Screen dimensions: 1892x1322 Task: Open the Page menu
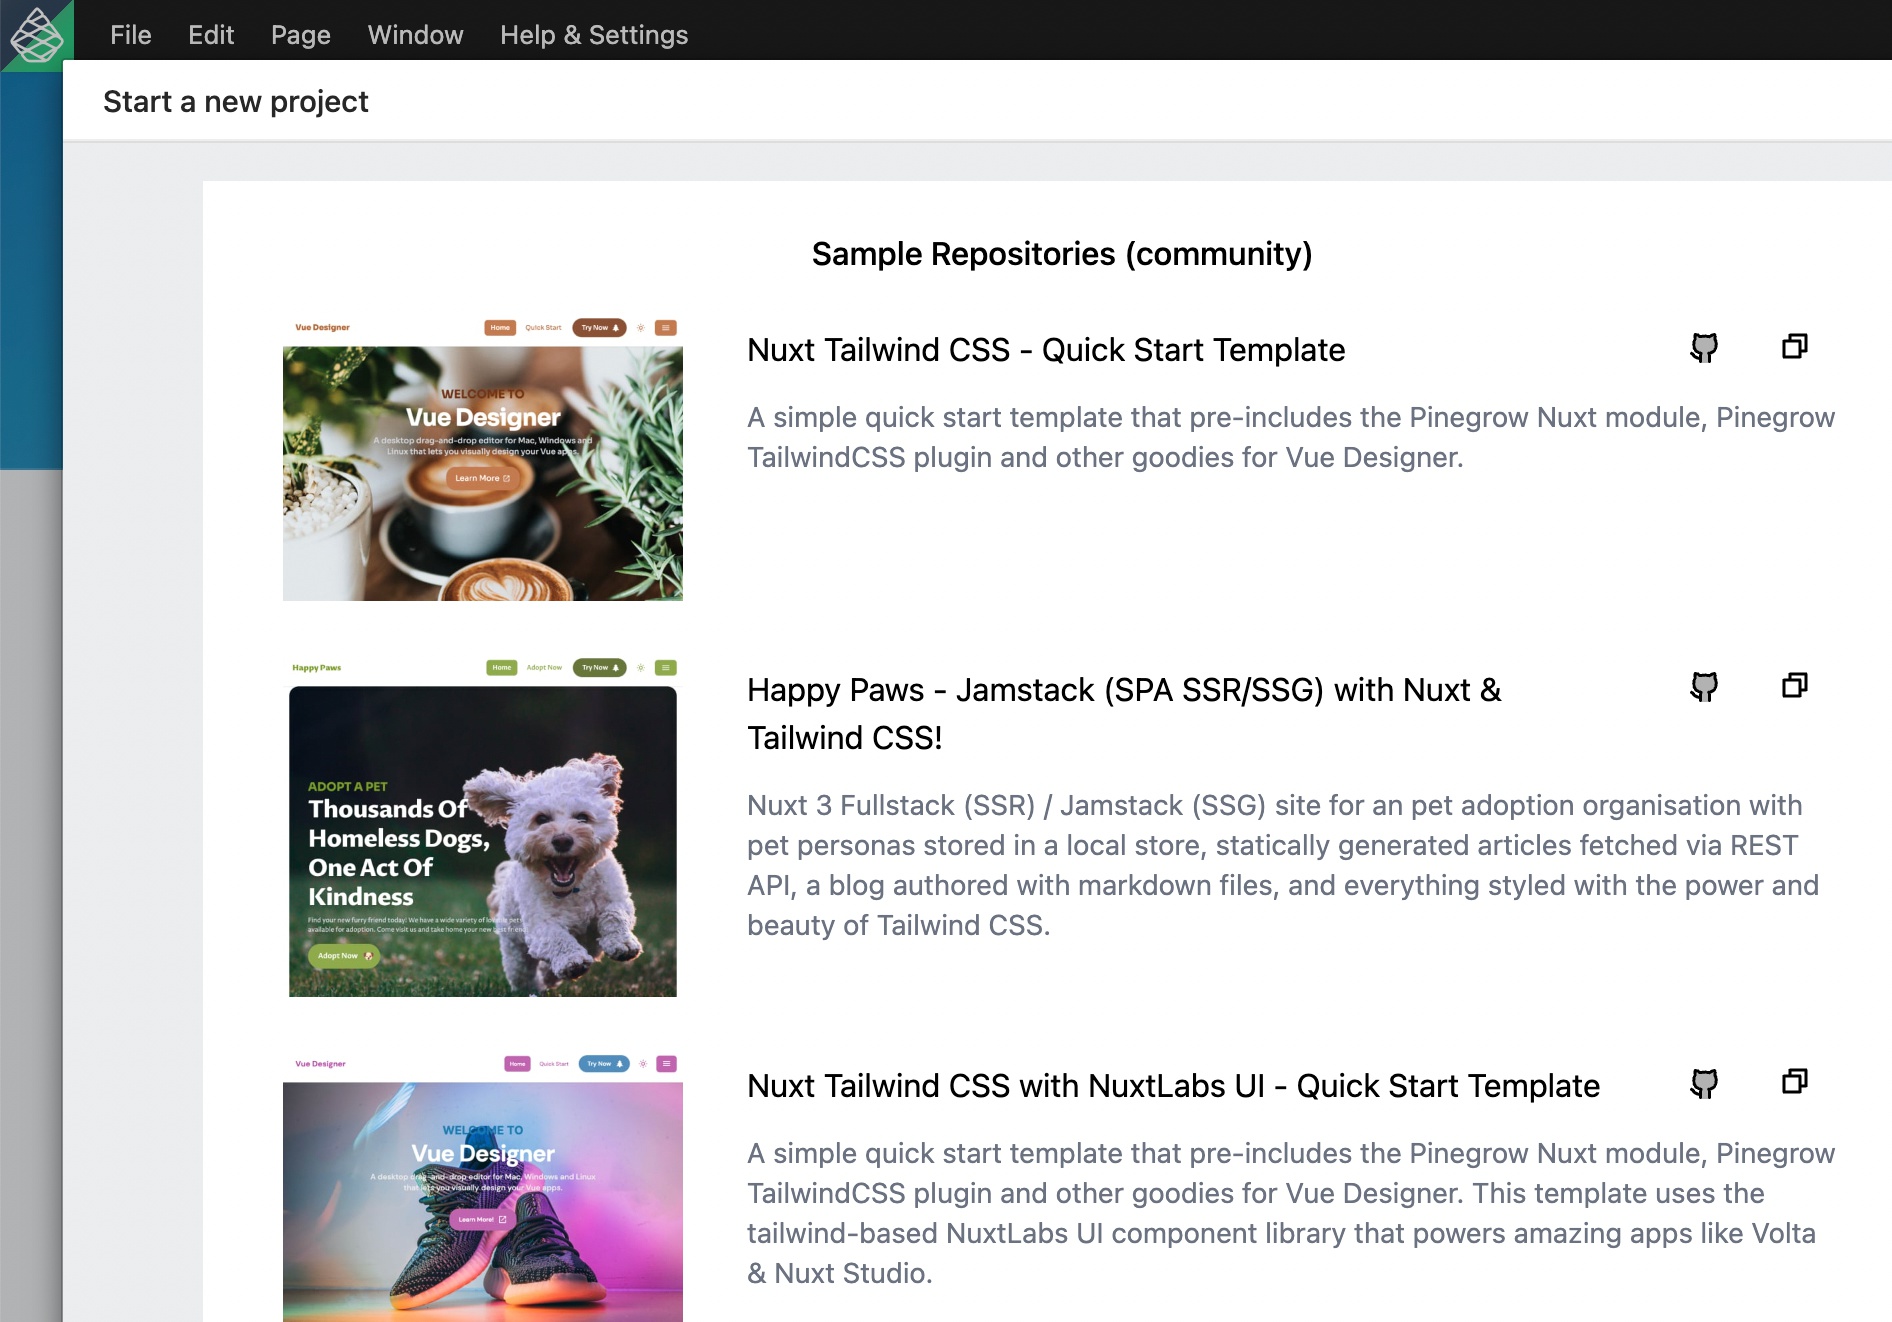coord(301,35)
